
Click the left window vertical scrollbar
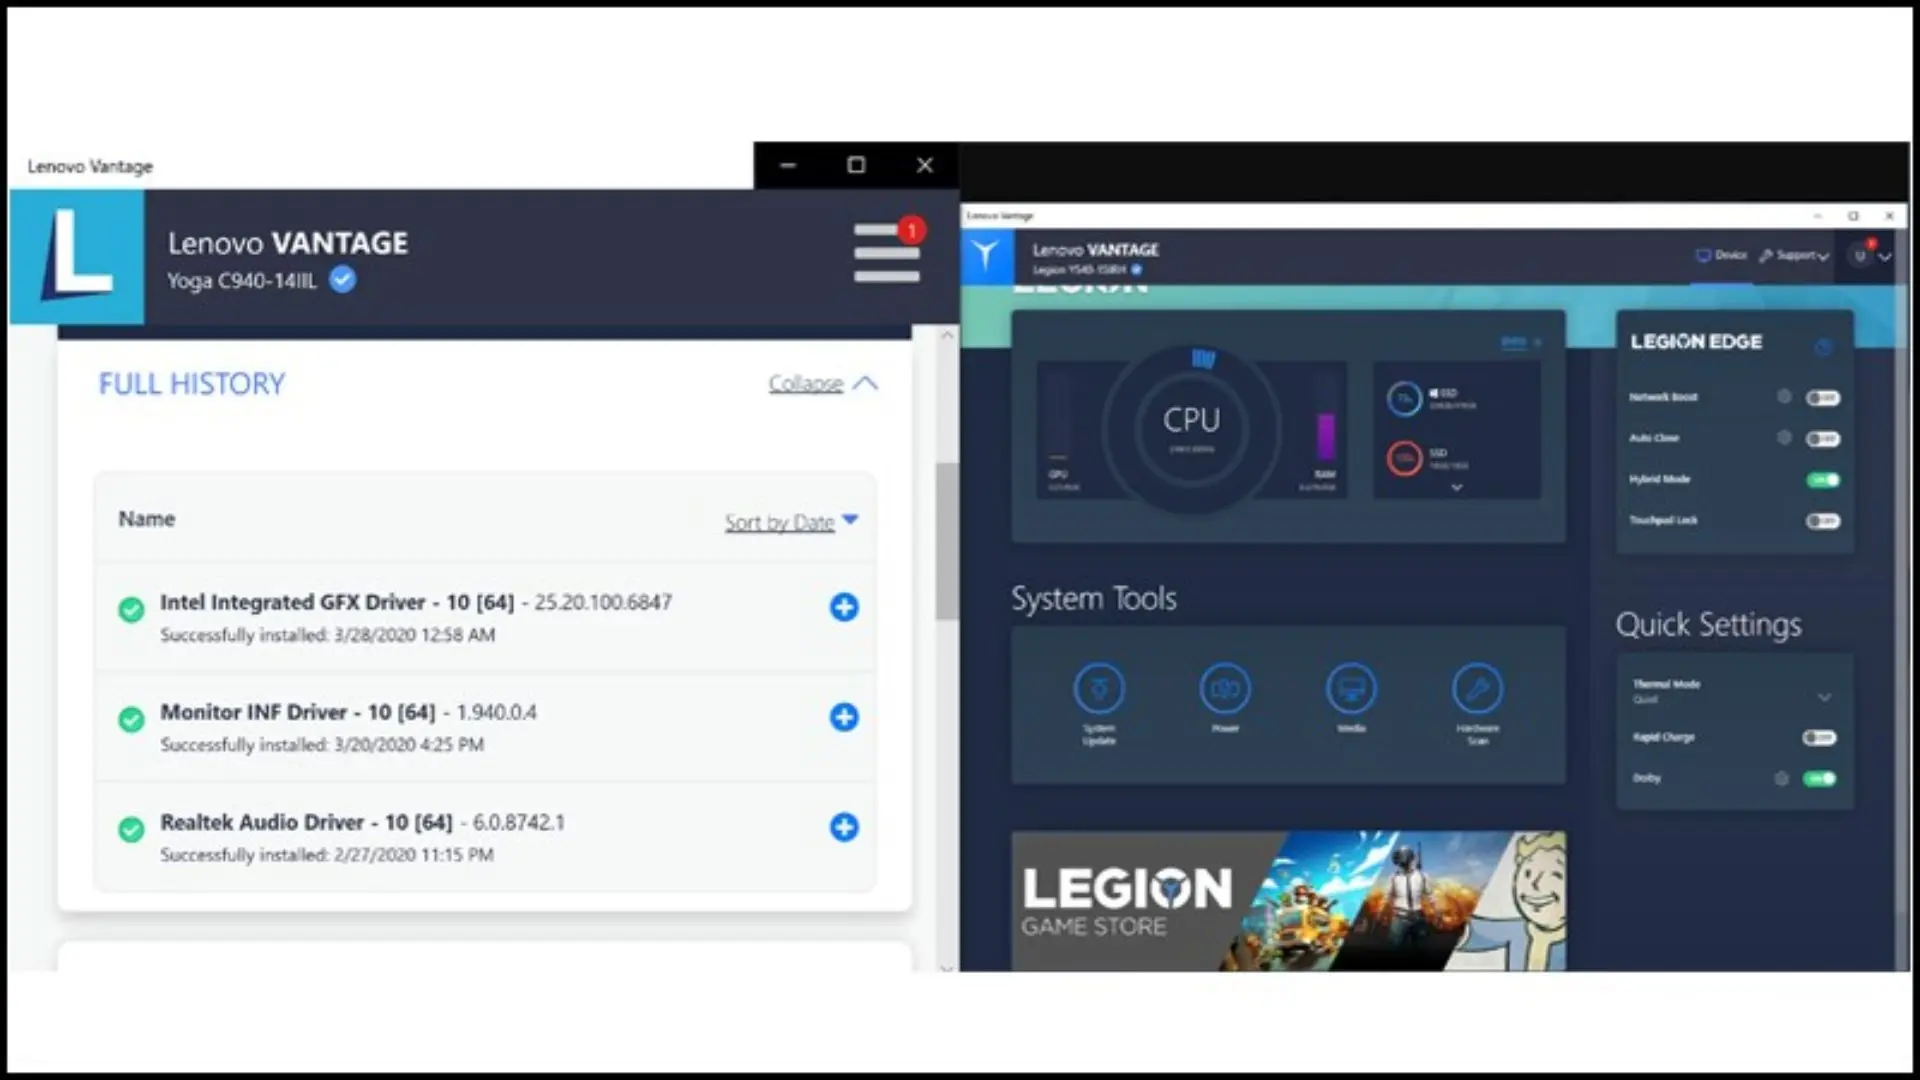pos(946,540)
